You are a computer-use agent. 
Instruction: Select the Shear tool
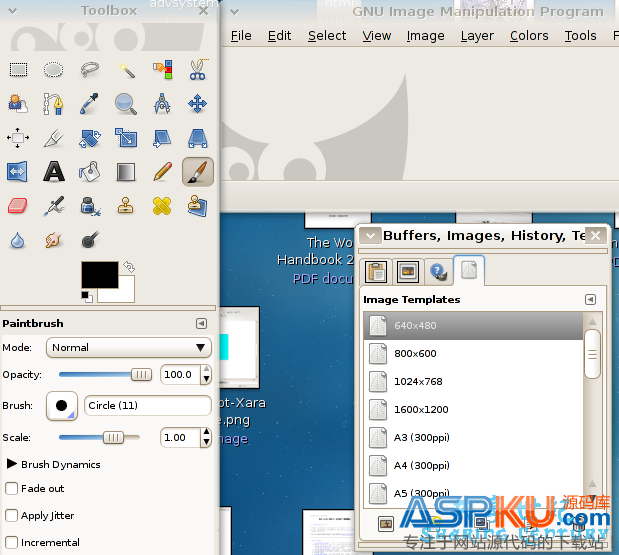pyautogui.click(x=163, y=138)
